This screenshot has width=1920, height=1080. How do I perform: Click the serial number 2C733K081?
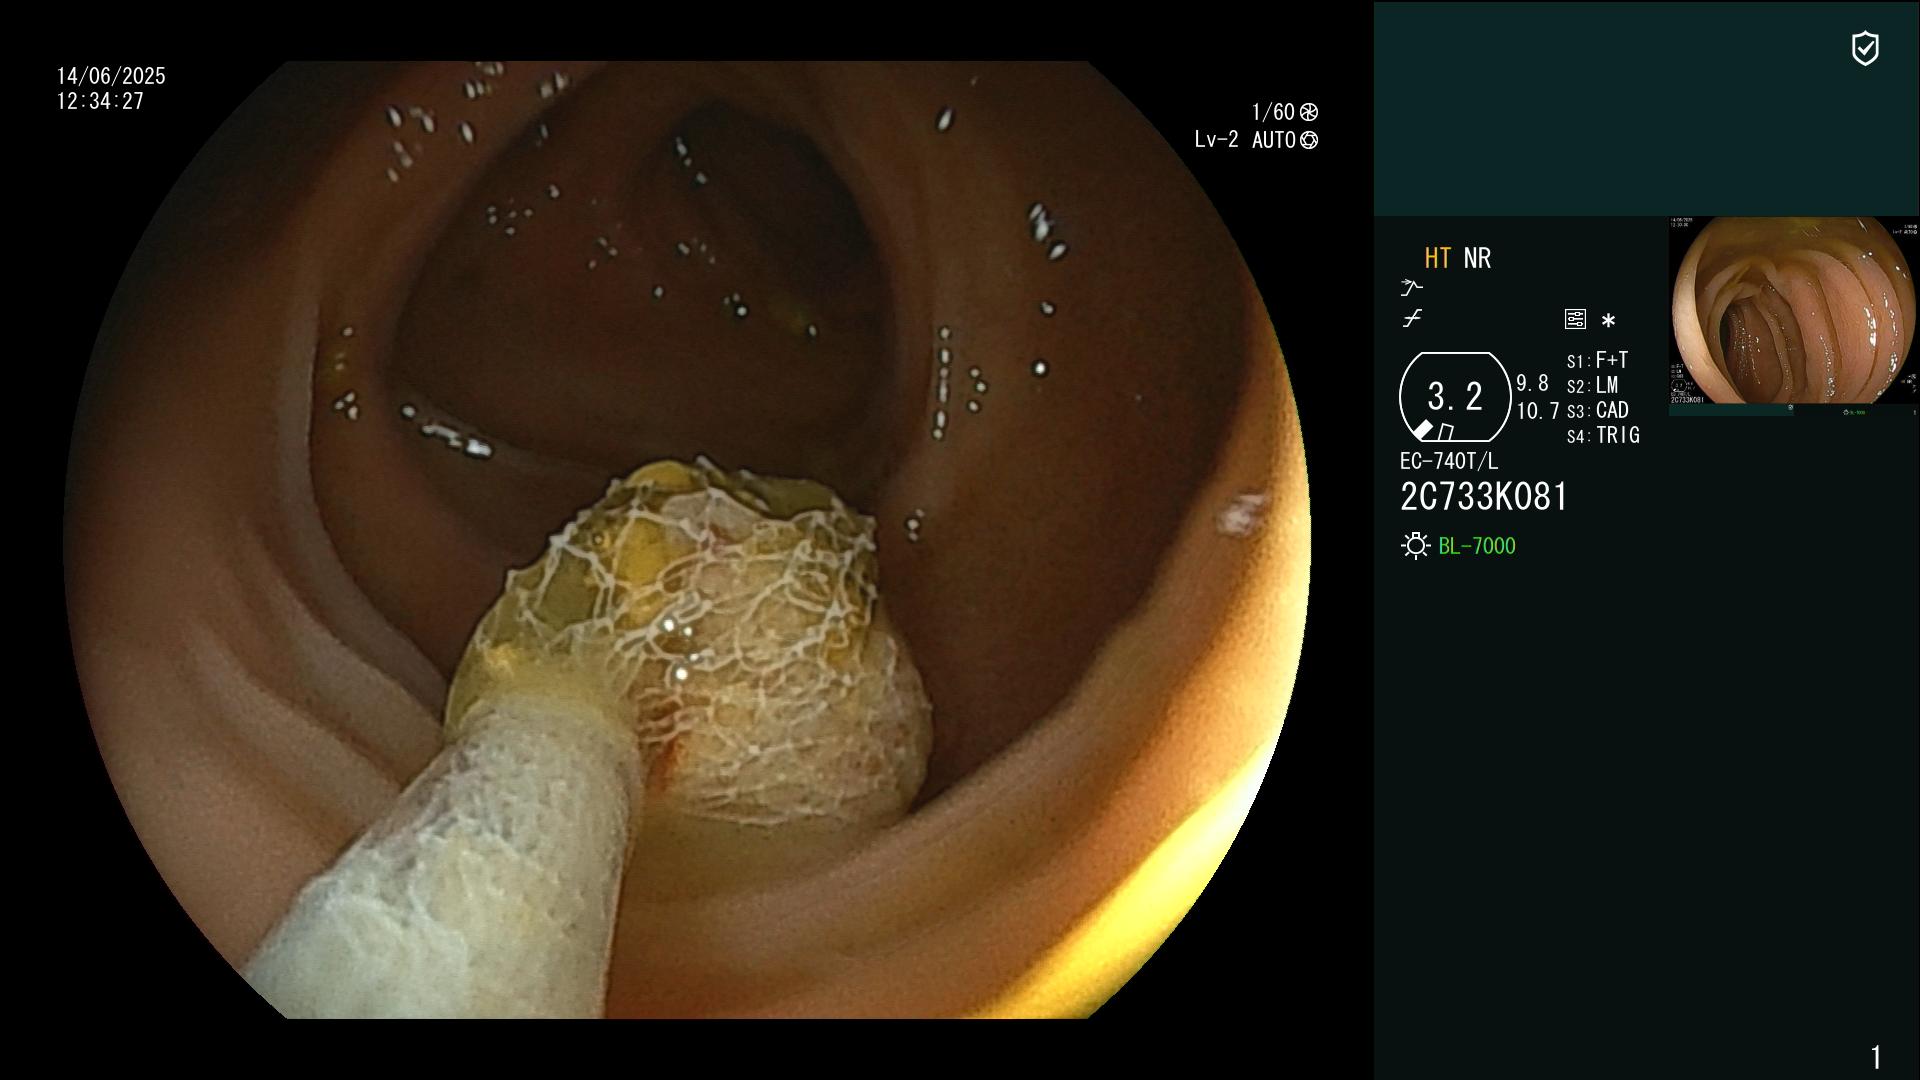coord(1484,497)
